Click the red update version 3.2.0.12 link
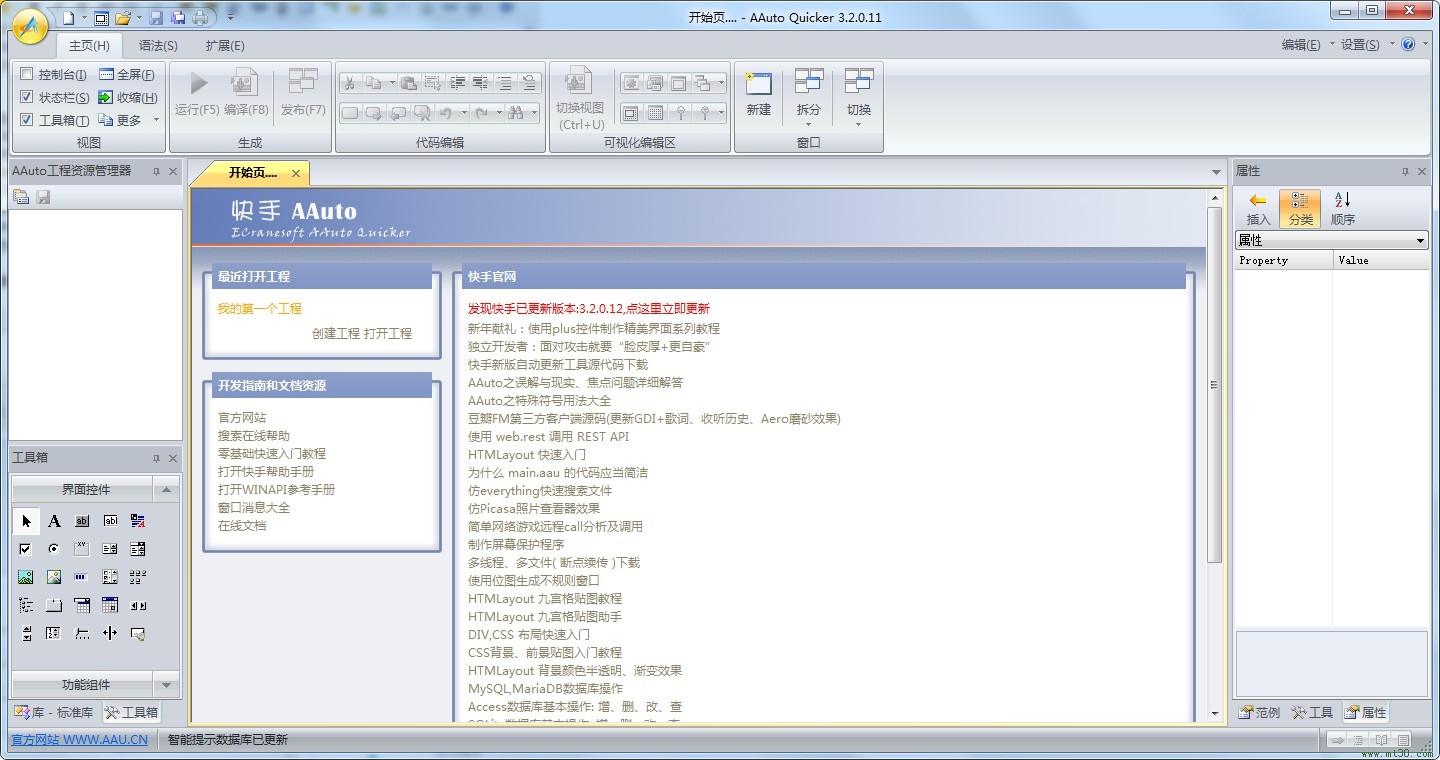The width and height of the screenshot is (1440, 760). [589, 309]
